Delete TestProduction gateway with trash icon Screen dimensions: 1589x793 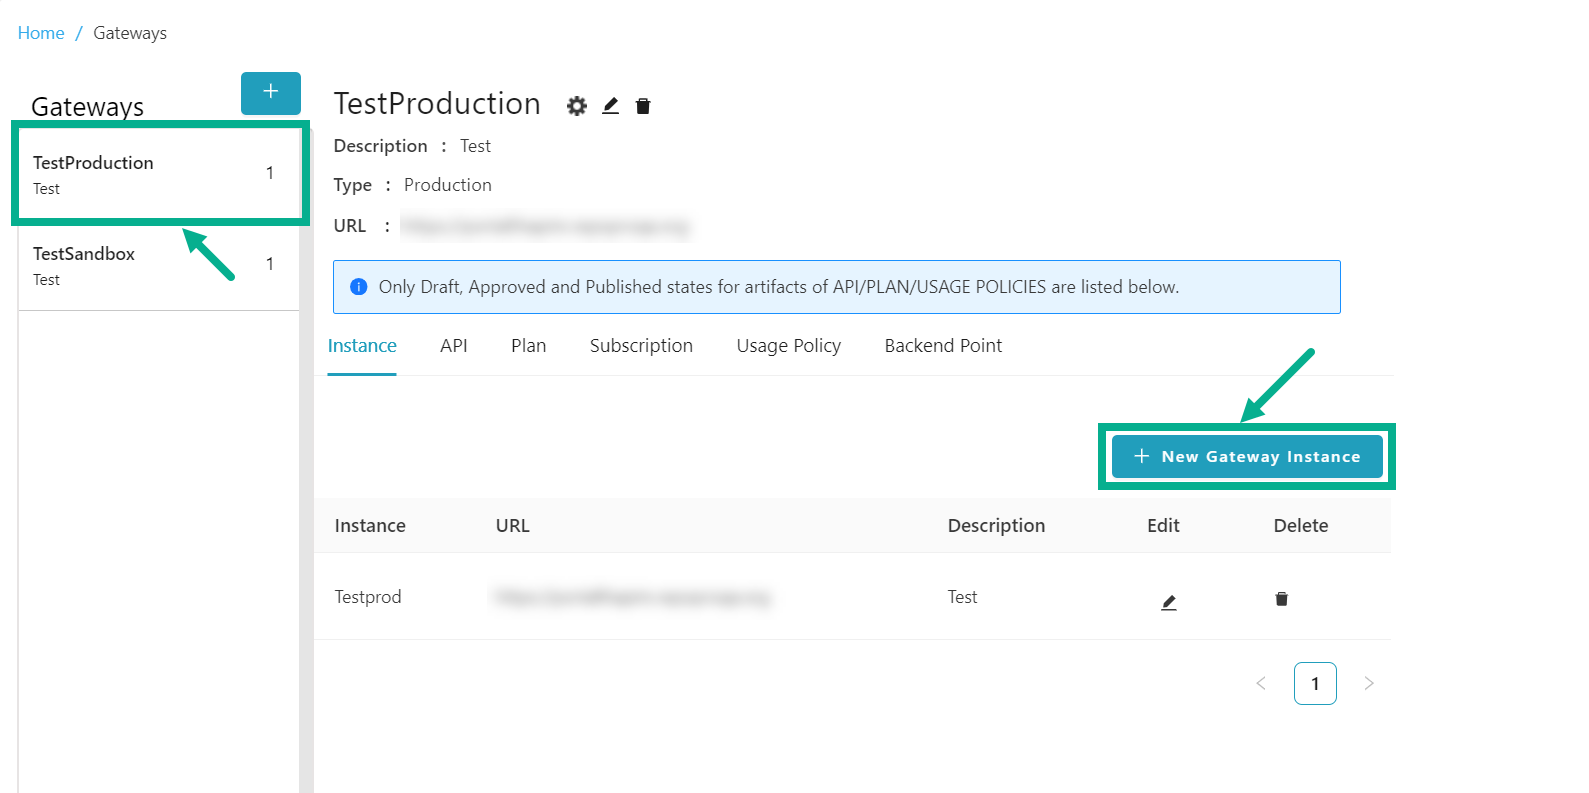[x=643, y=106]
